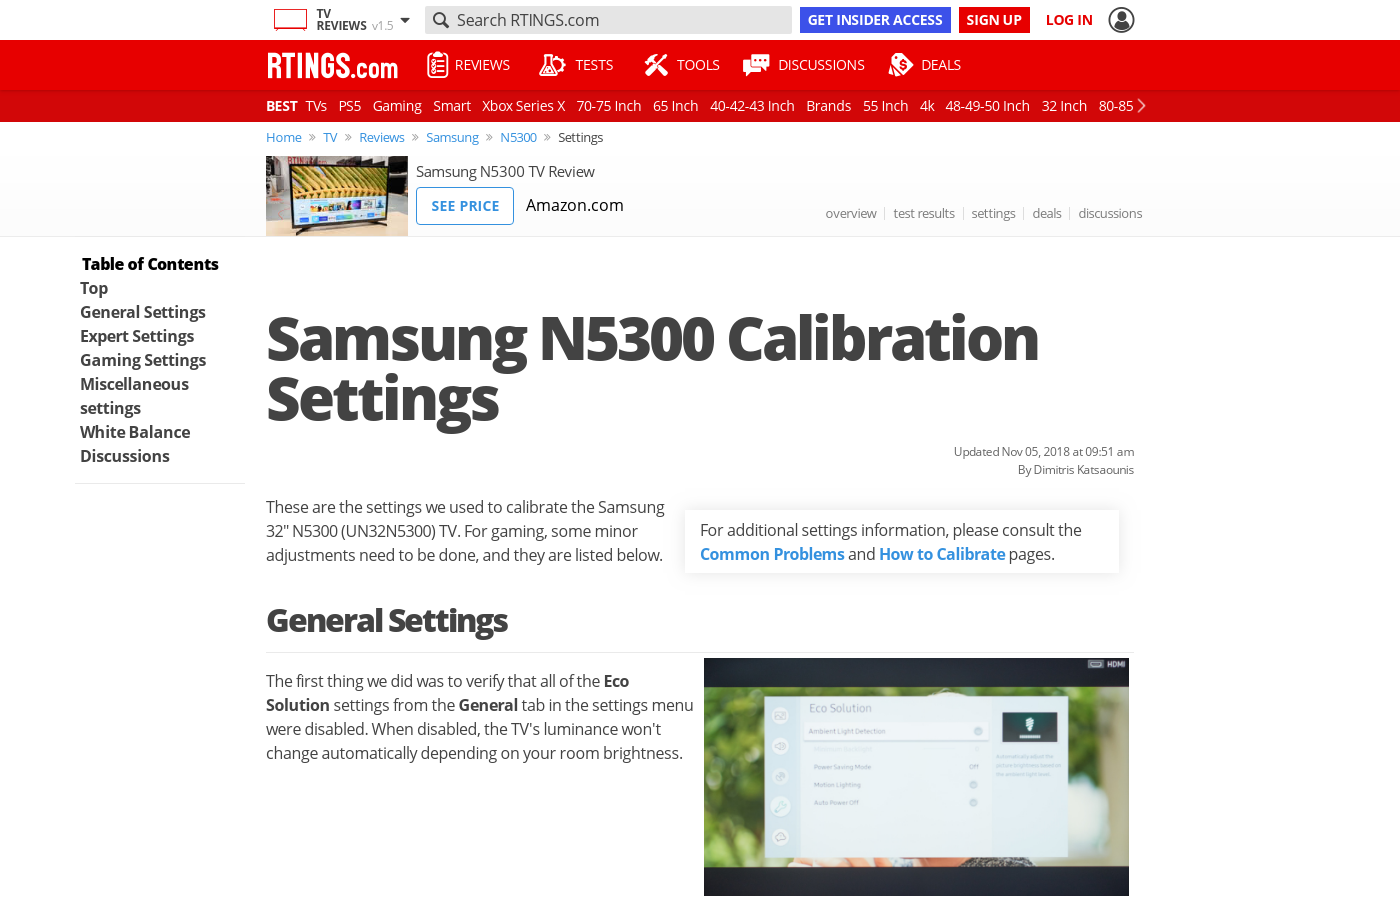Click the search magnifier icon
1400x900 pixels.
click(x=441, y=20)
